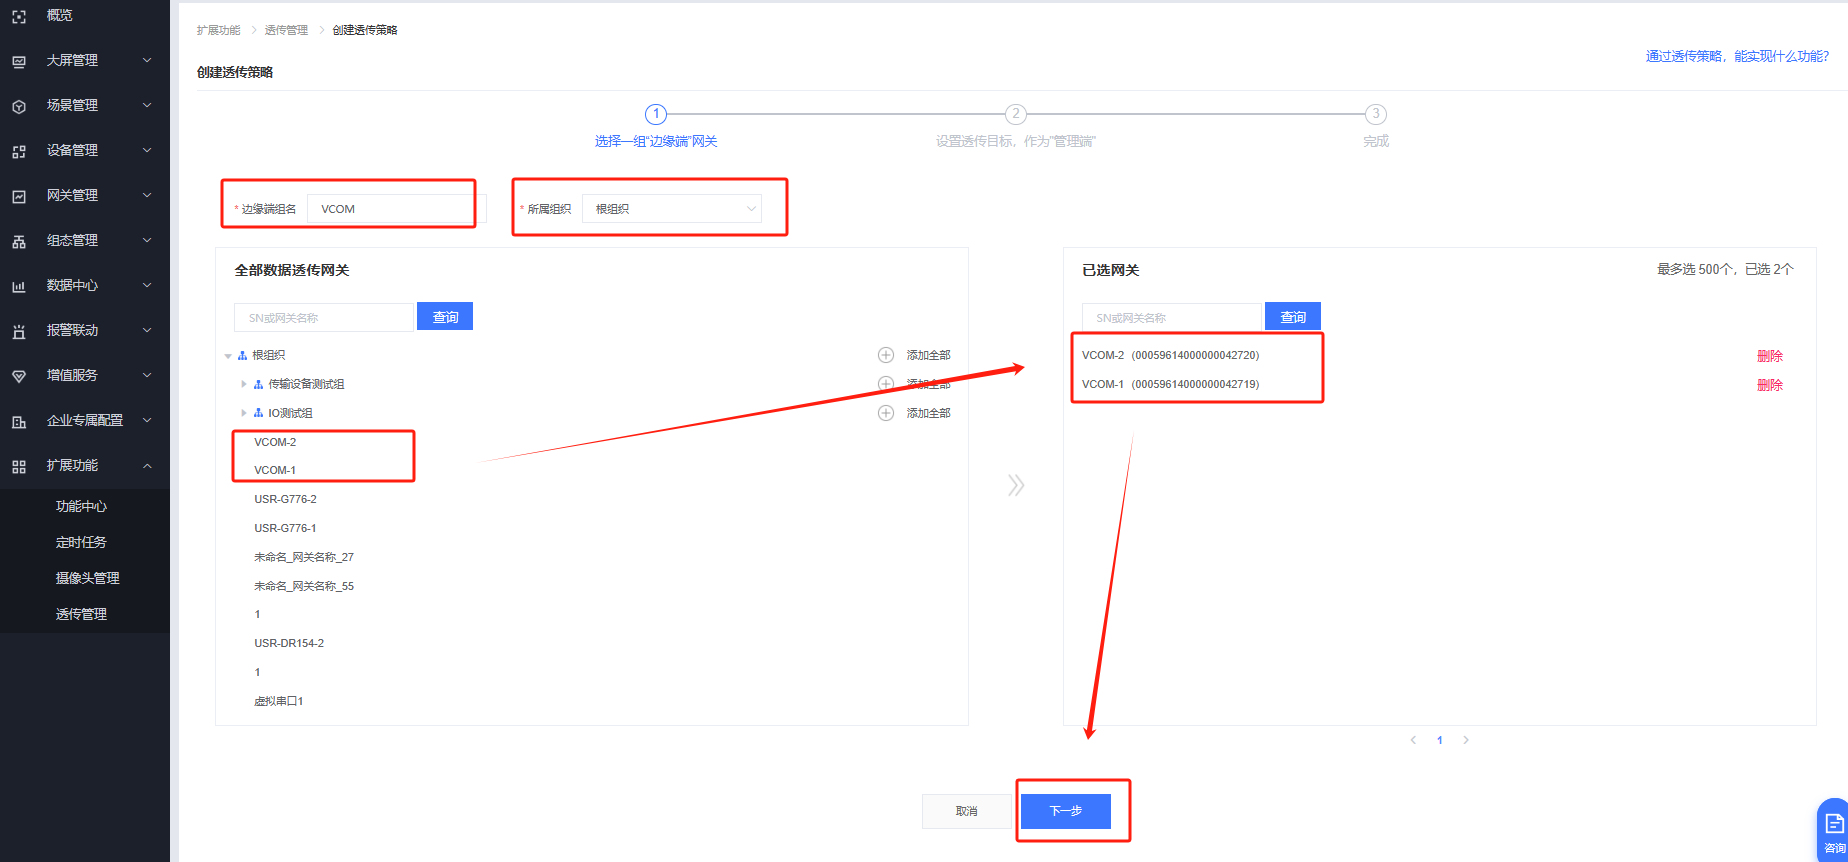Viewport: 1848px width, 862px height.
Task: Open the 通过透传策略 help link
Action: 1737,56
